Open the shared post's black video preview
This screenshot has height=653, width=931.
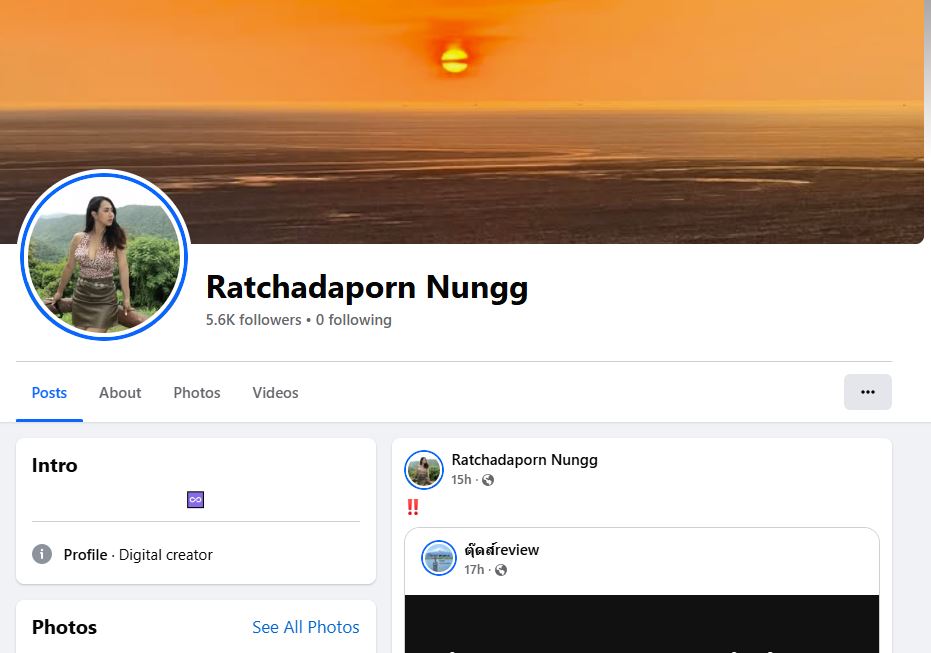[x=642, y=624]
